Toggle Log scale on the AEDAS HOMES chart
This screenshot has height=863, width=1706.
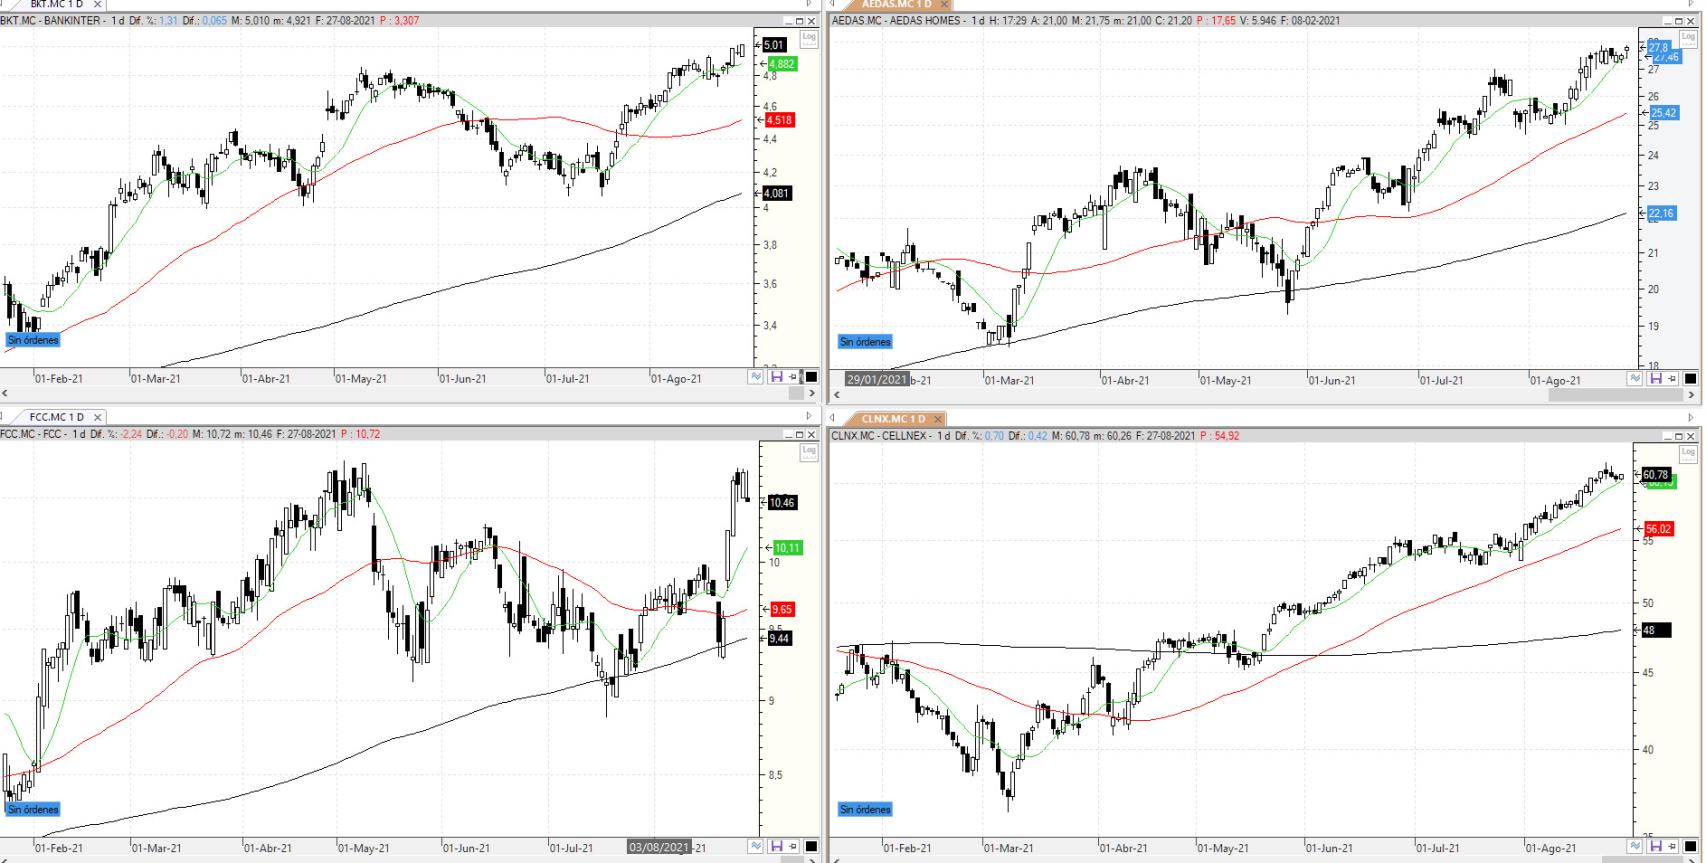1689,37
